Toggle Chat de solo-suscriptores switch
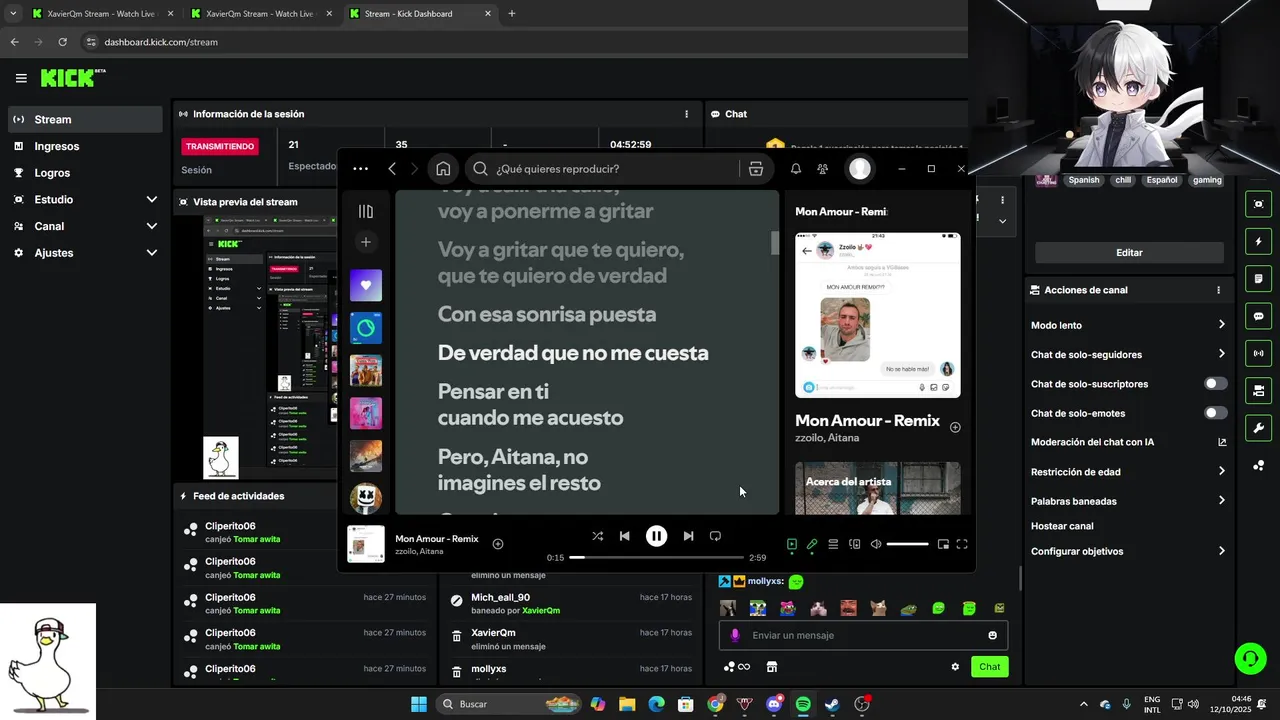 tap(1215, 384)
